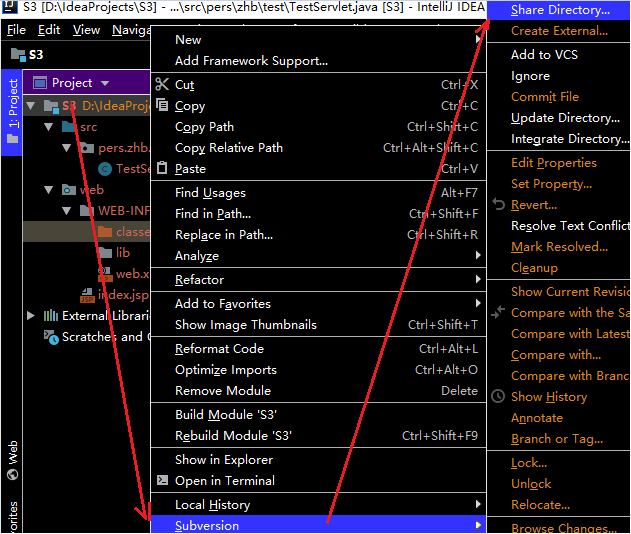The image size is (631, 534).
Task: Collapse the WEB-INF folder node
Action: click(66, 210)
